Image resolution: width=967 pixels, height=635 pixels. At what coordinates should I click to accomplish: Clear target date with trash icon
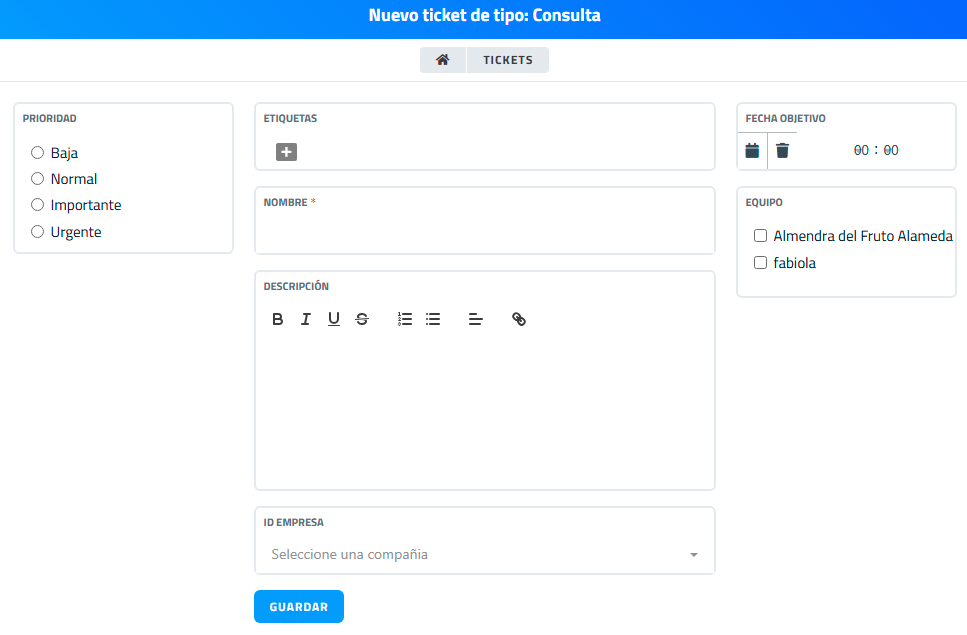pos(782,150)
